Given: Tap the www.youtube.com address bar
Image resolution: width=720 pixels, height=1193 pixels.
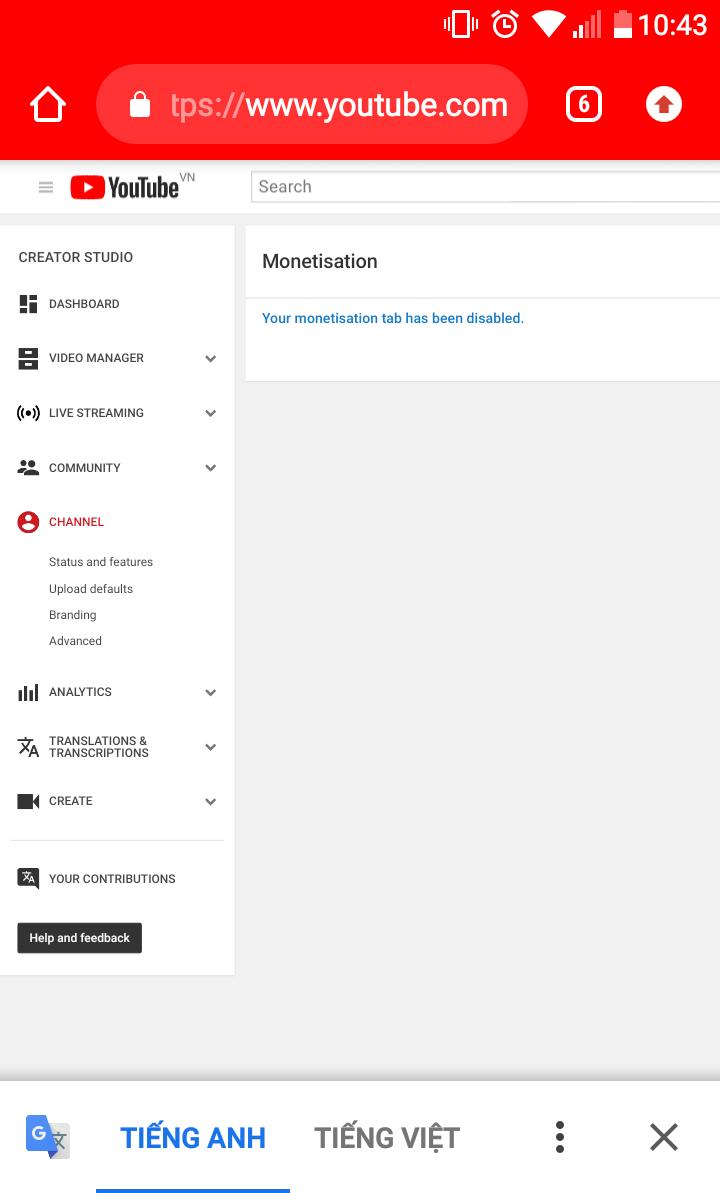Looking at the screenshot, I should click(312, 104).
